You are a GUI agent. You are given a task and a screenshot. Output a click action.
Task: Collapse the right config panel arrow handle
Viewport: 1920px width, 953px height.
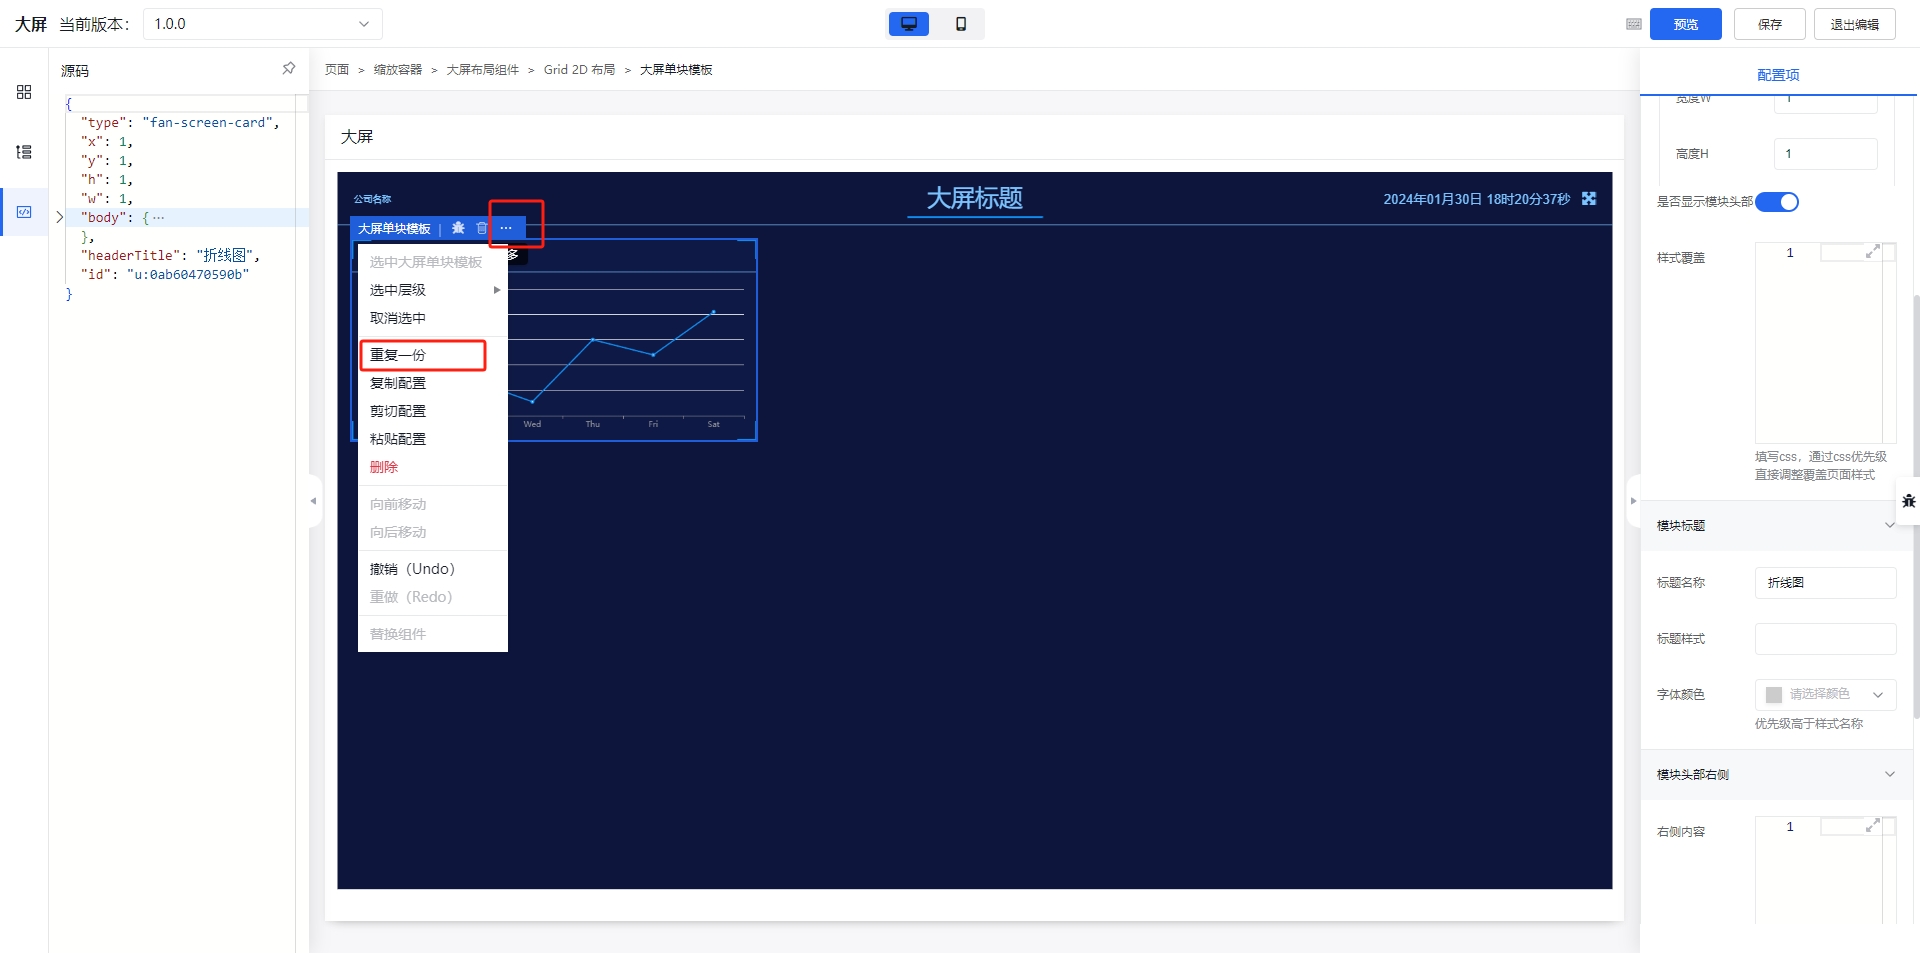tap(1633, 501)
